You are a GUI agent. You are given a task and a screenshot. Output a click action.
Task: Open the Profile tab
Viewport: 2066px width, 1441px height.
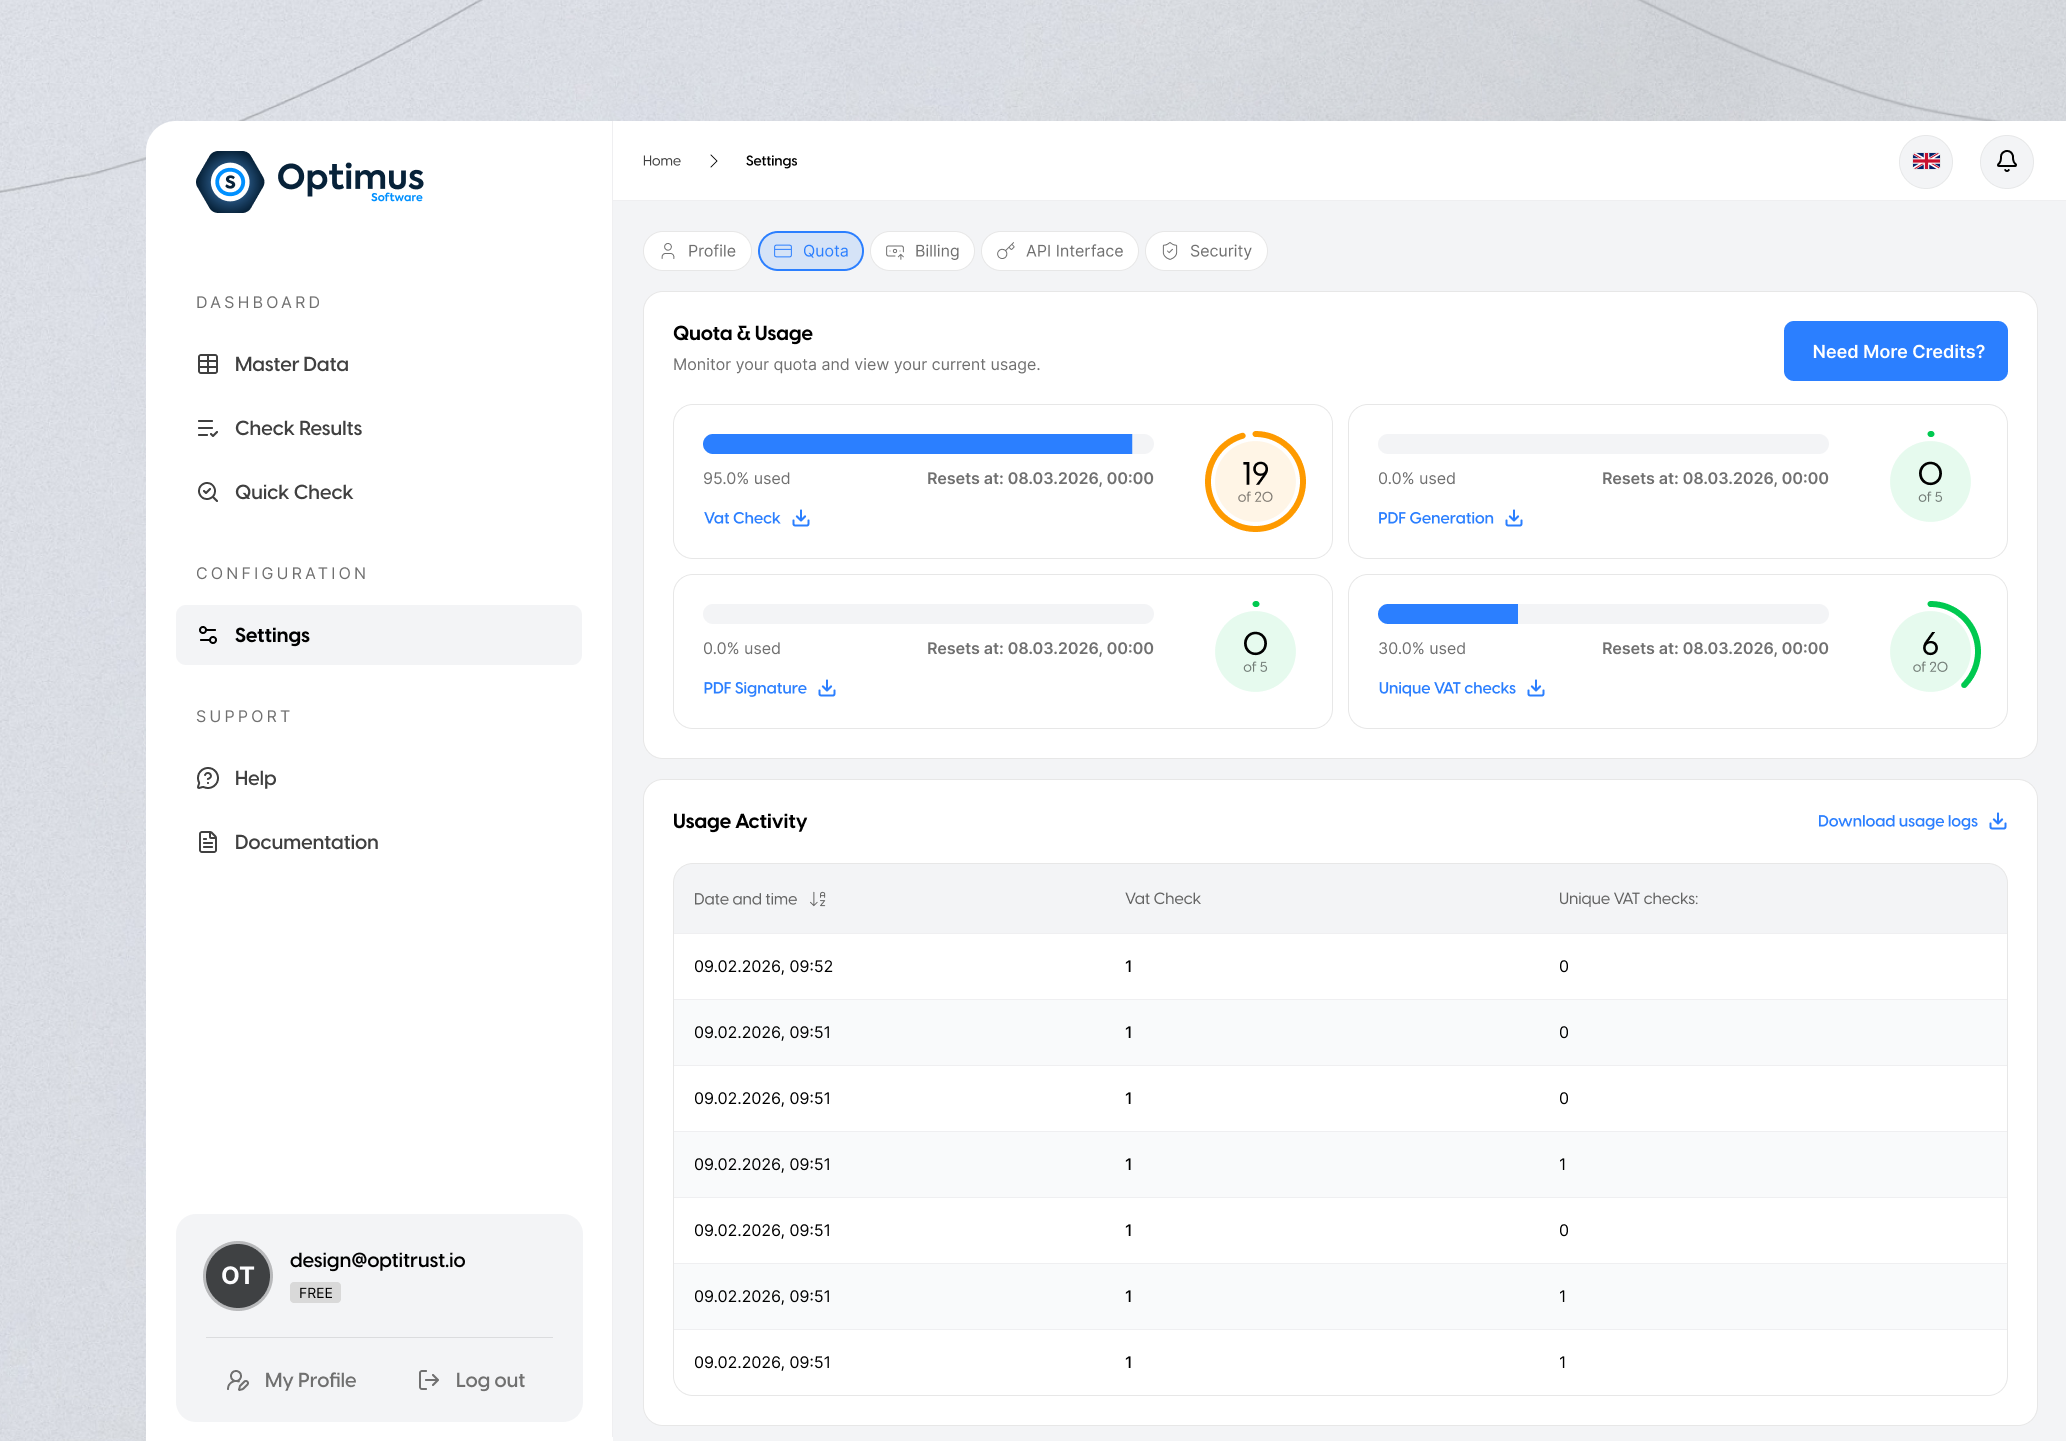(x=697, y=251)
